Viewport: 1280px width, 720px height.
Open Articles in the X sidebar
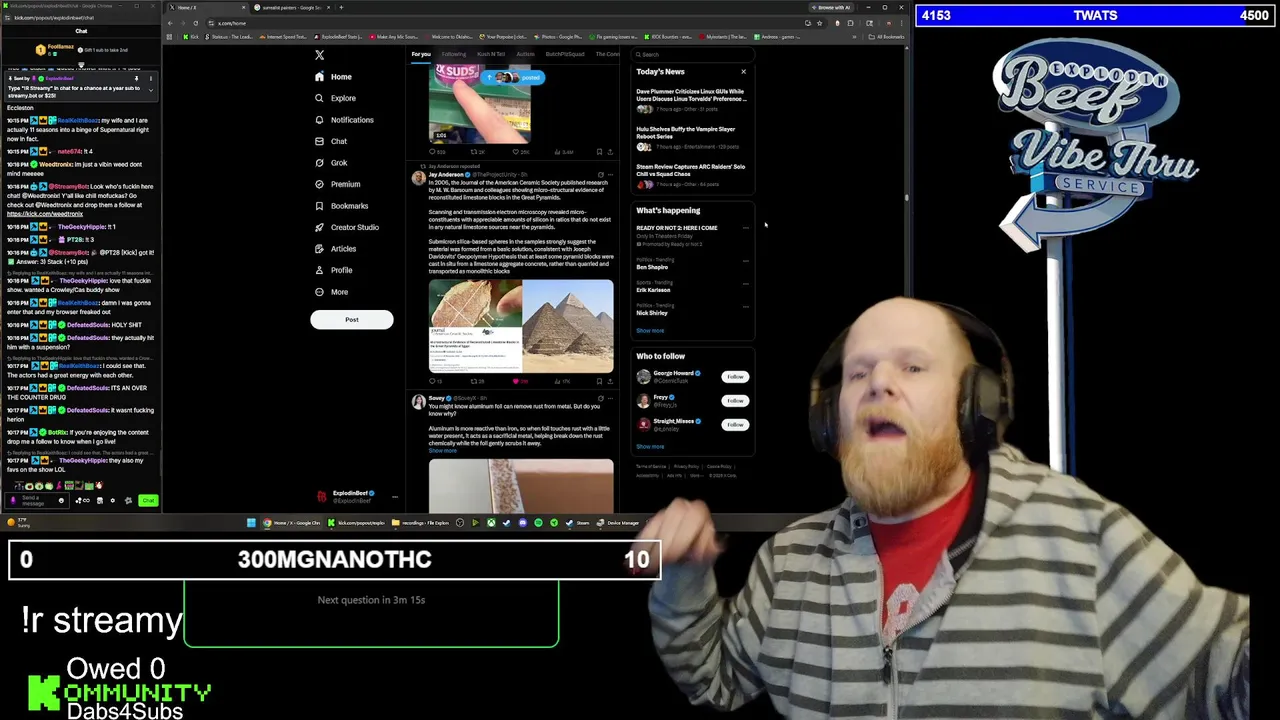point(335,249)
